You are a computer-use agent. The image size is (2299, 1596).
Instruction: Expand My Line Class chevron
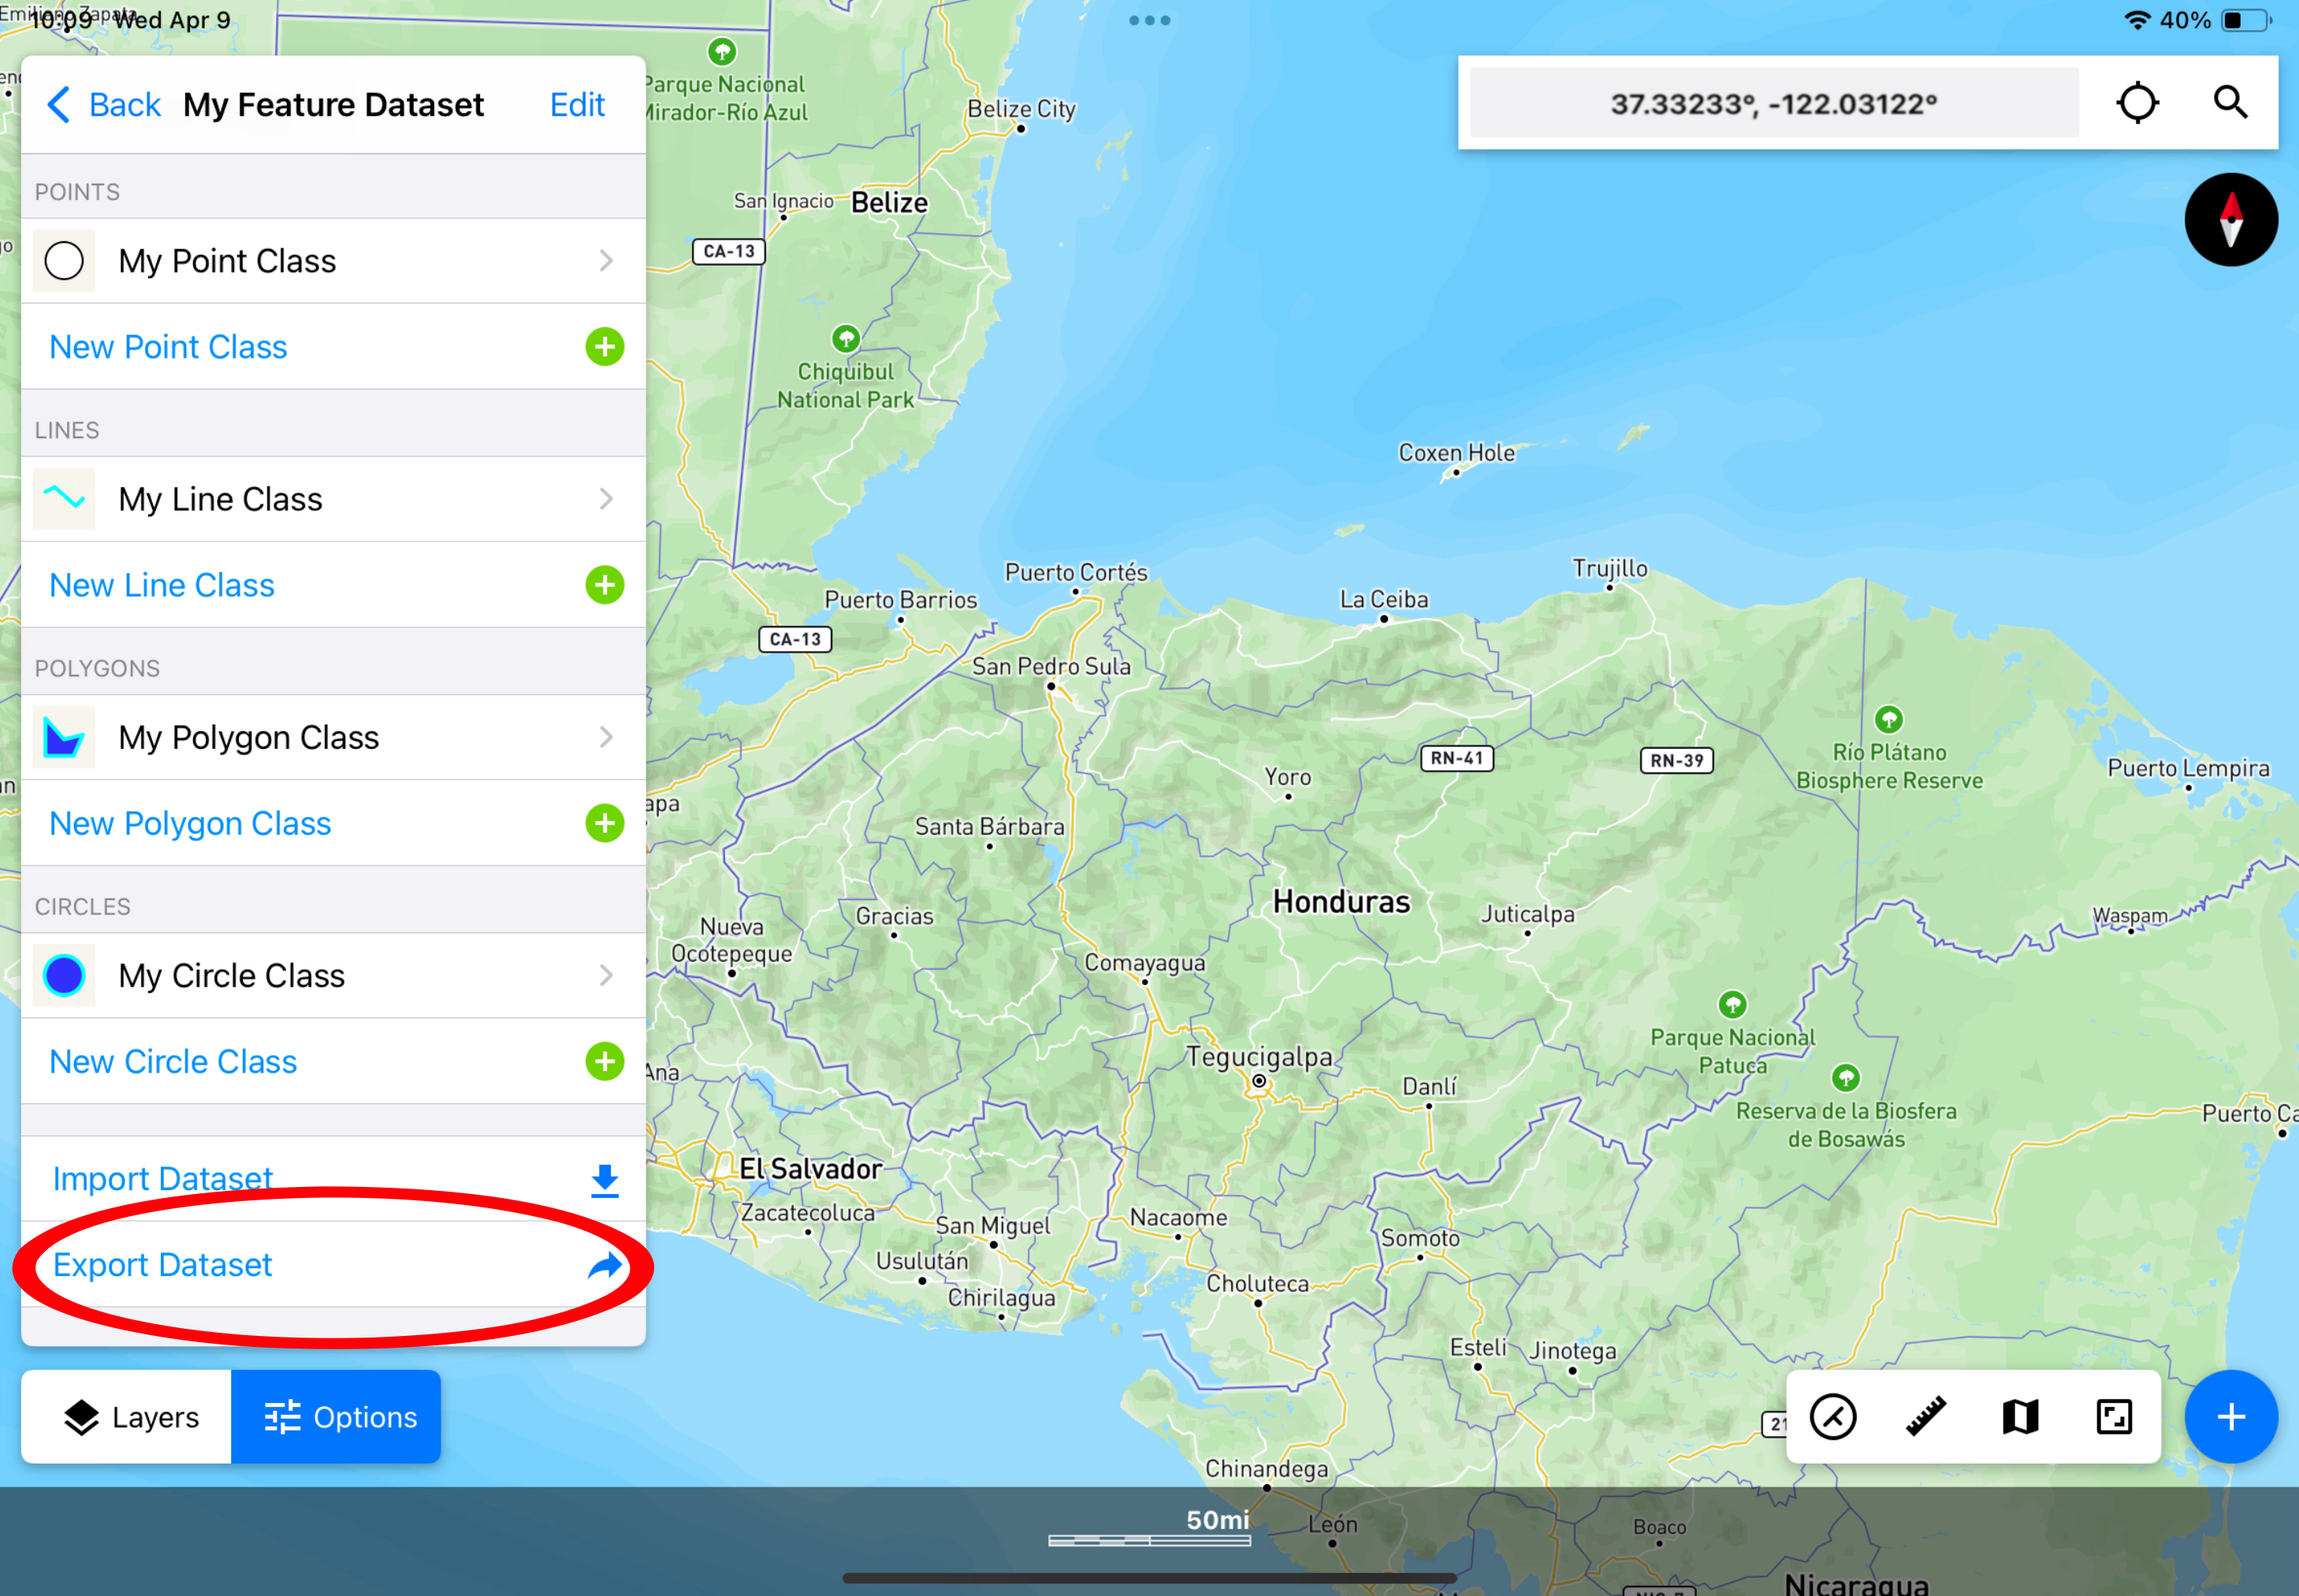606,499
